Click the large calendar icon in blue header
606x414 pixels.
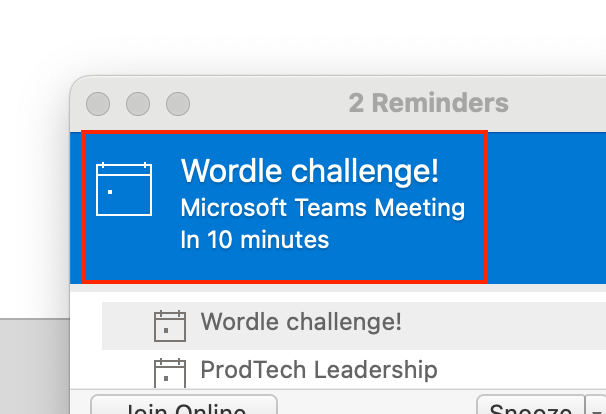[x=124, y=188]
